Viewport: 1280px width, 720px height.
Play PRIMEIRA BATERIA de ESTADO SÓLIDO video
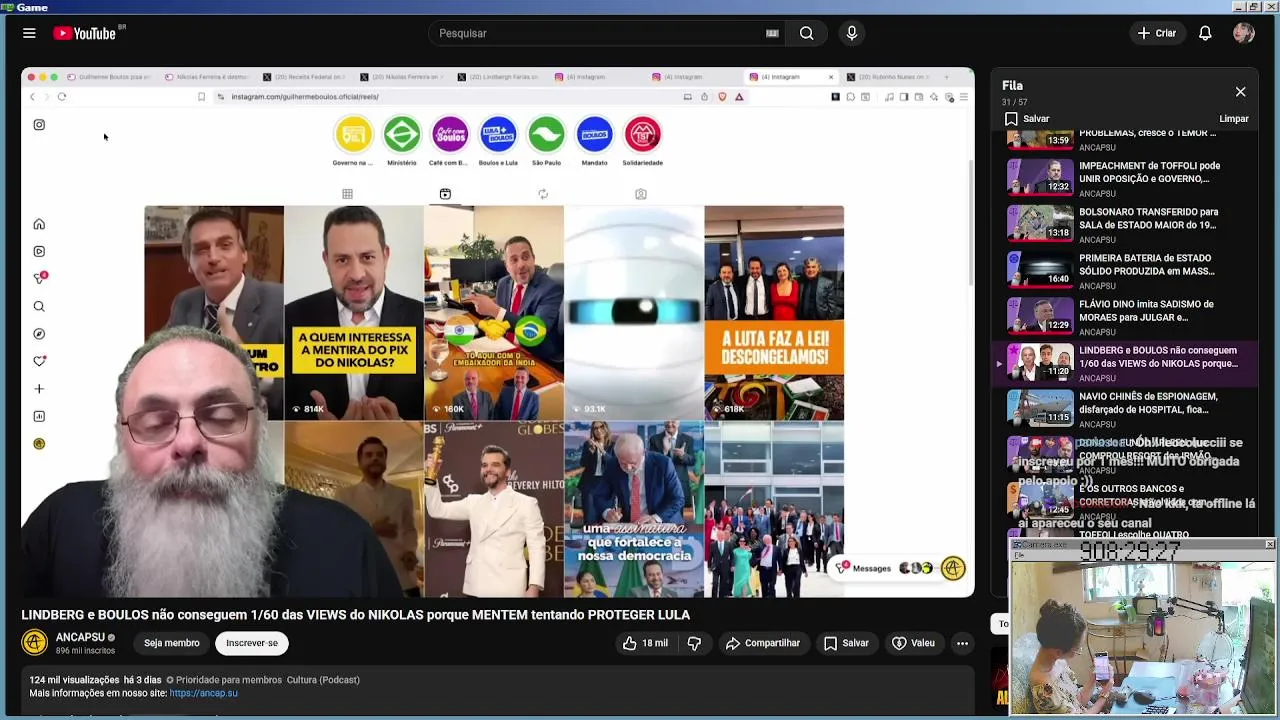1125,270
